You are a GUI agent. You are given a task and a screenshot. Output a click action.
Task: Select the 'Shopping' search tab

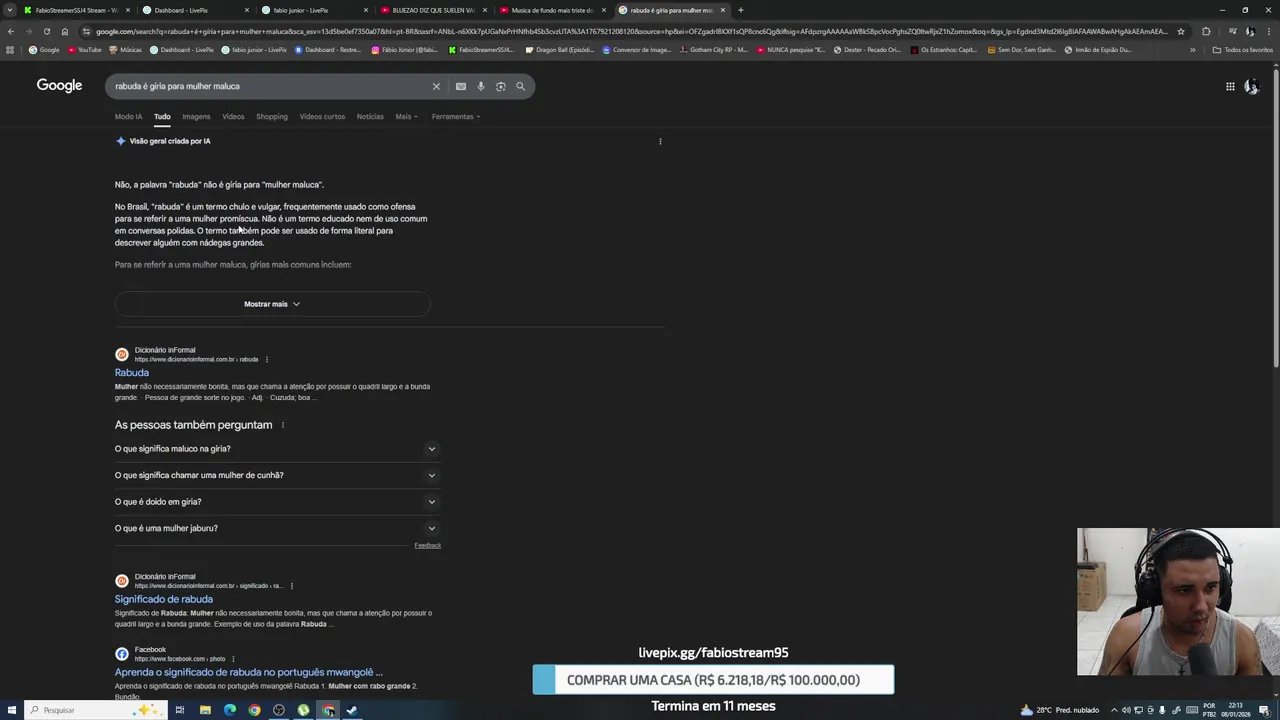(272, 116)
